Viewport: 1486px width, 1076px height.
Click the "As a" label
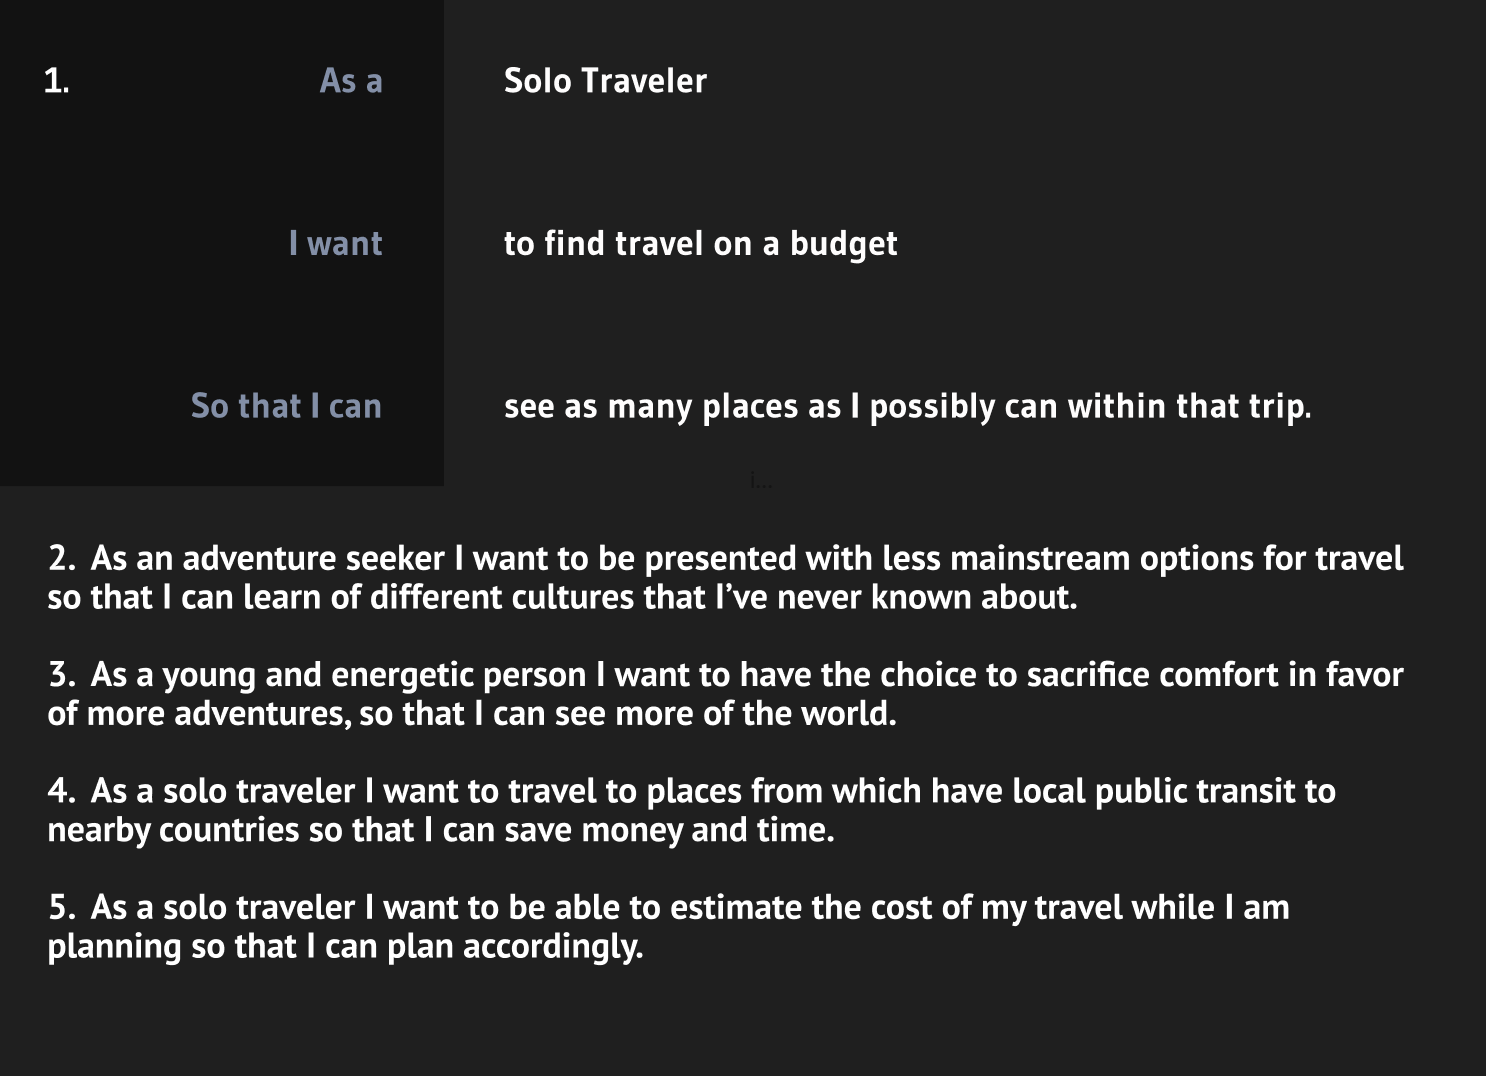click(351, 81)
